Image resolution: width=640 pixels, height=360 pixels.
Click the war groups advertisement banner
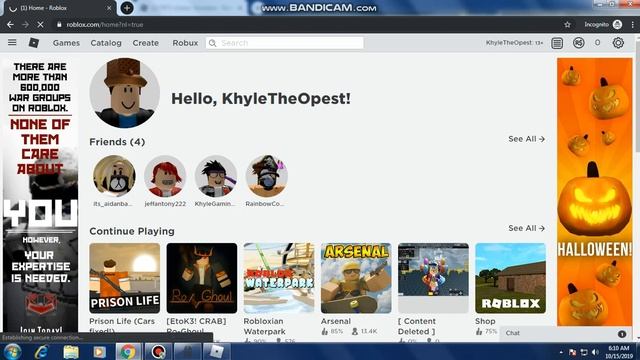pyautogui.click(x=40, y=195)
